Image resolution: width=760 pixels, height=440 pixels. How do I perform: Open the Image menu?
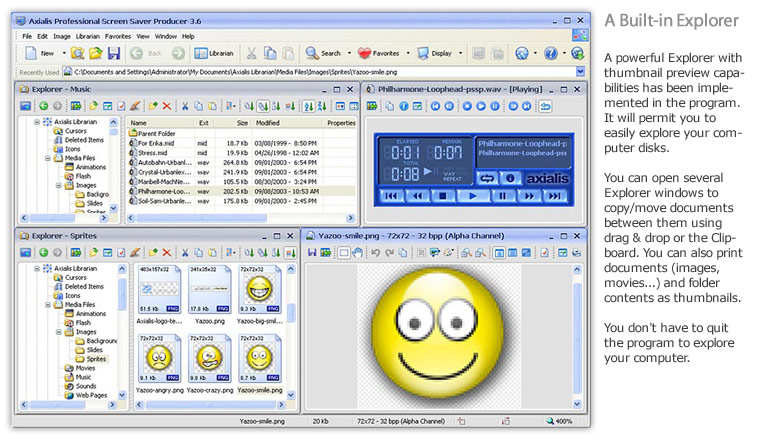(62, 36)
